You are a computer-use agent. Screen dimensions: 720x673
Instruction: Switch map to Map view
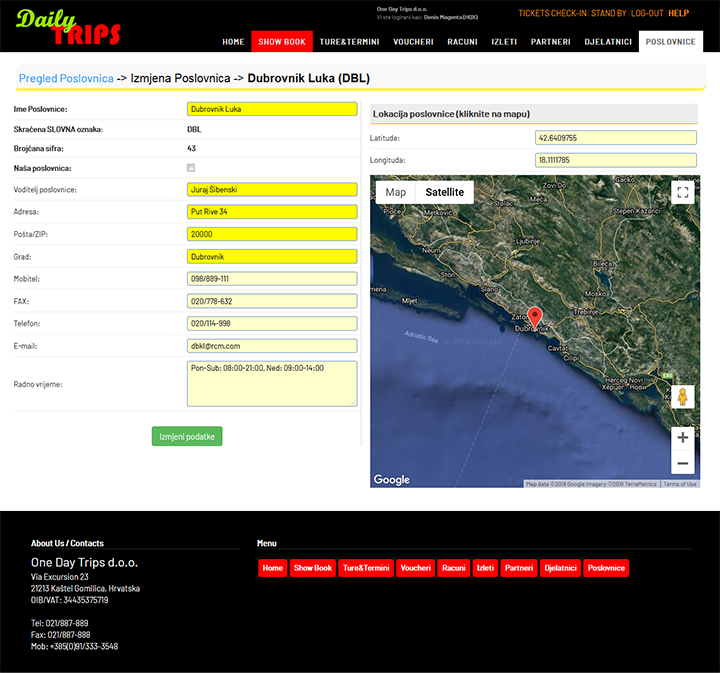click(396, 192)
